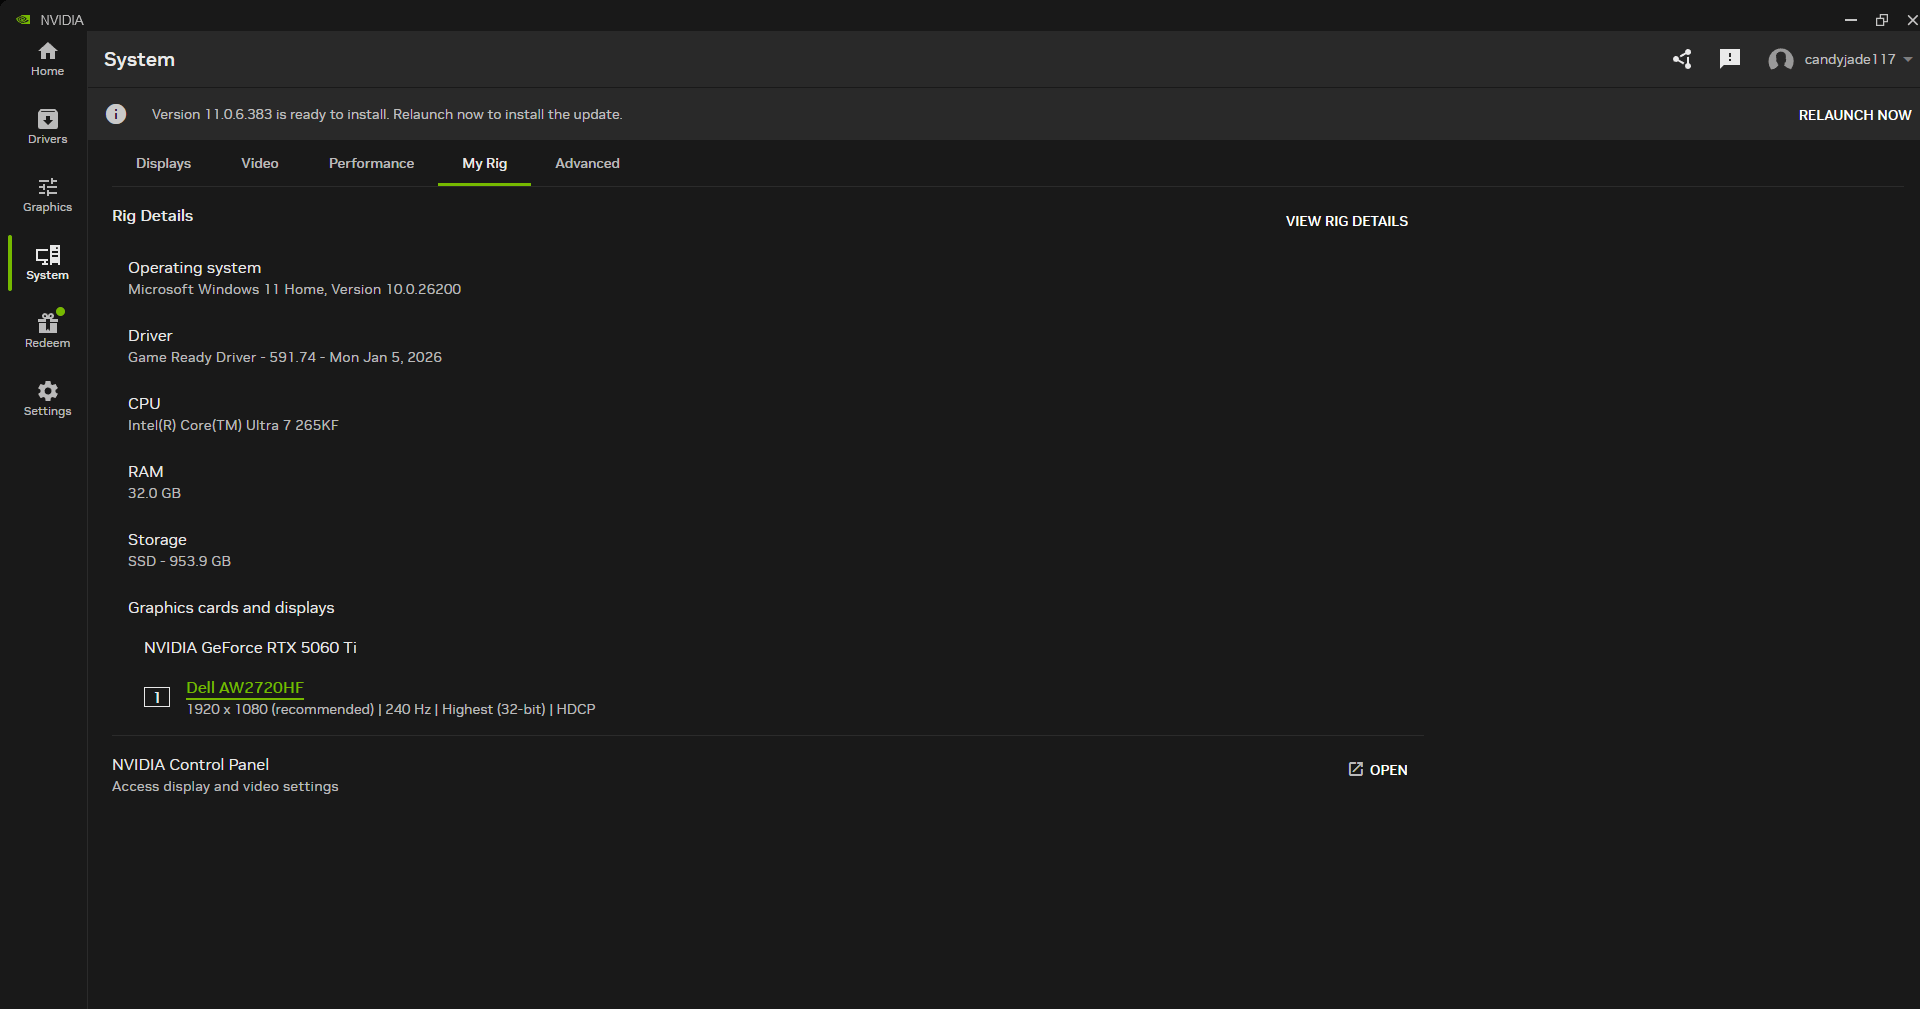The width and height of the screenshot is (1920, 1009).
Task: Click the Windows 11 Home version text
Action: [294, 289]
